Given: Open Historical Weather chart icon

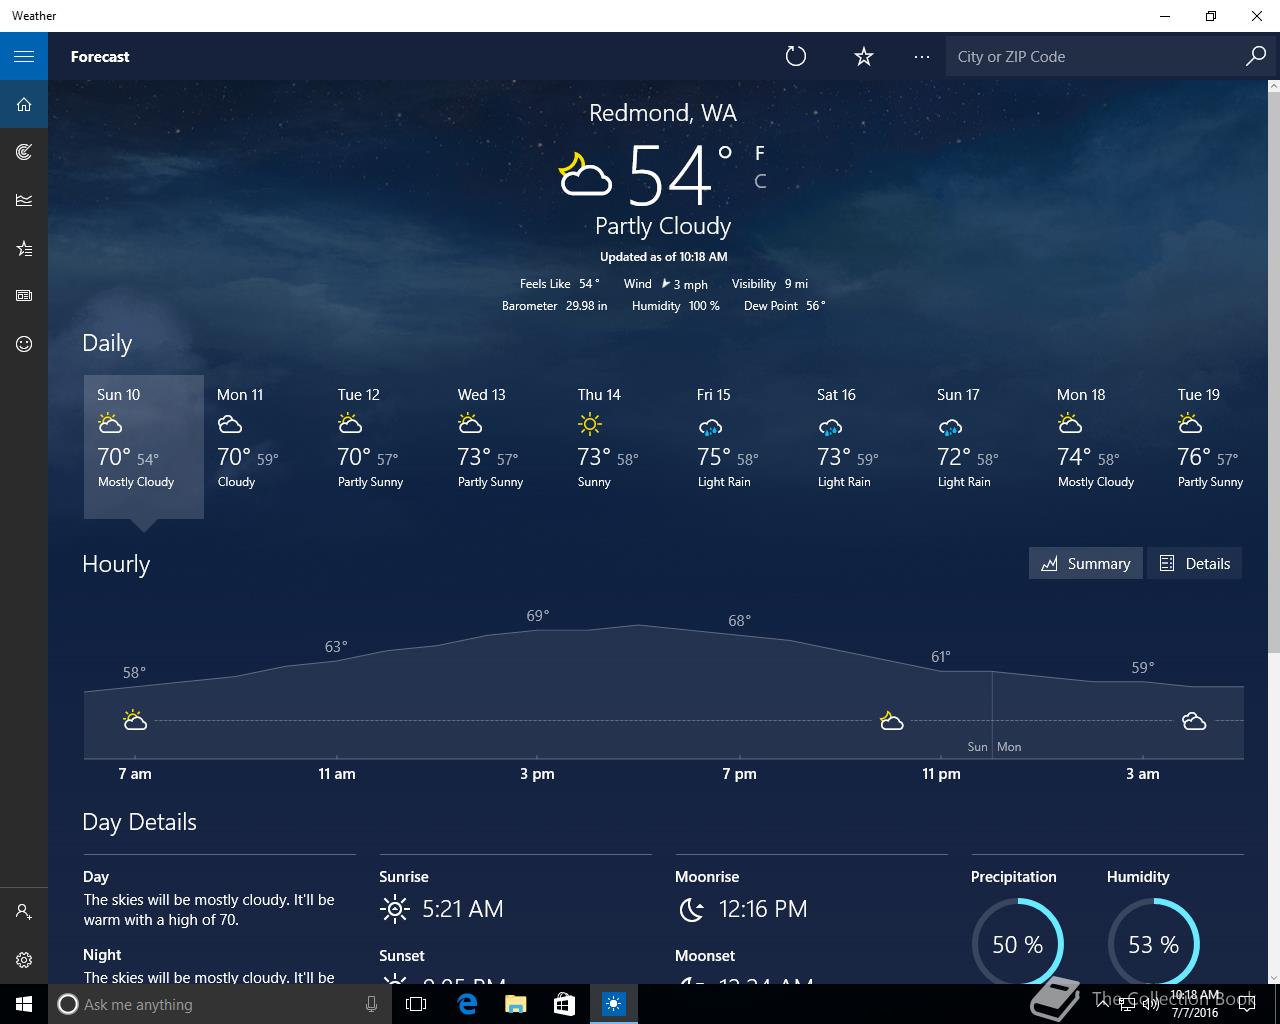Looking at the screenshot, I should (x=24, y=200).
